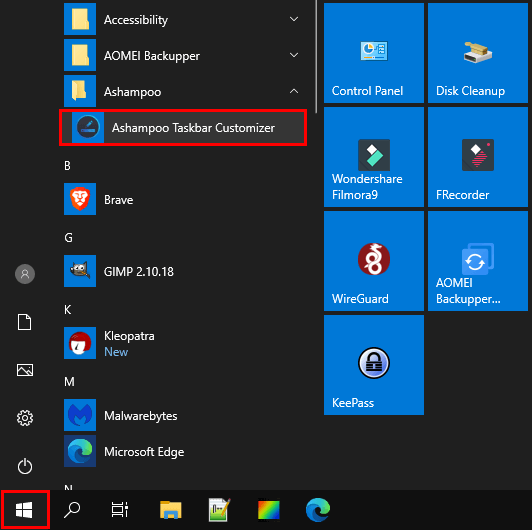Open Settings gear in Start sidebar
This screenshot has height=530, width=532.
25,418
